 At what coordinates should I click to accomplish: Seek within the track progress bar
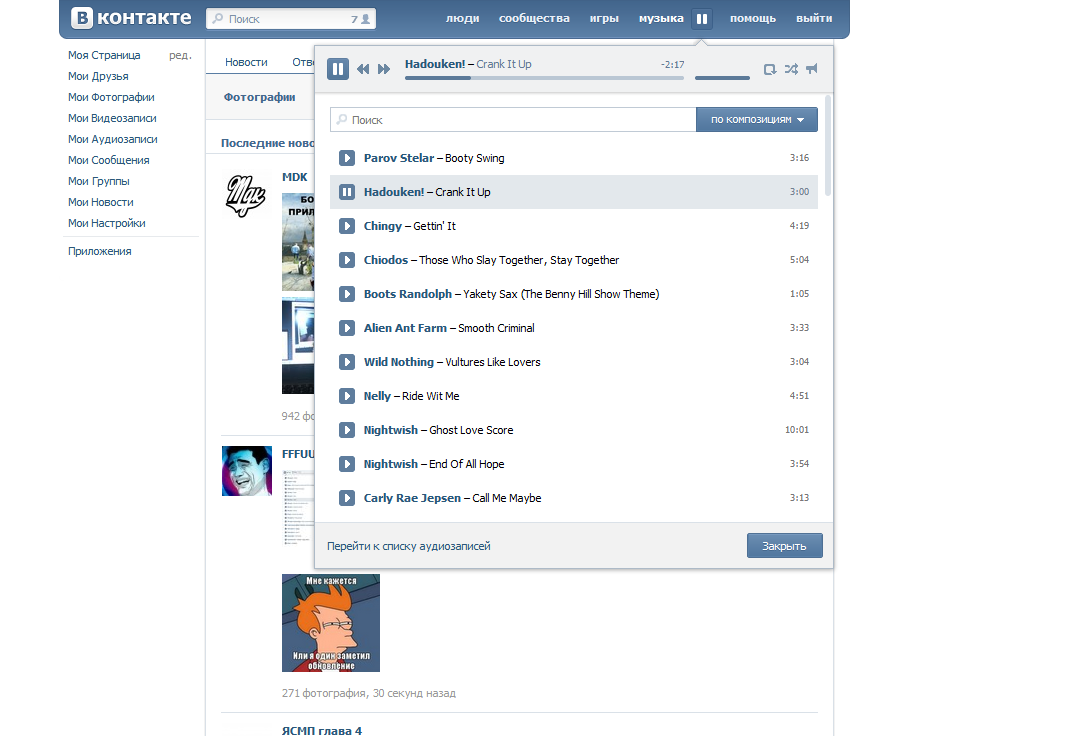point(544,78)
